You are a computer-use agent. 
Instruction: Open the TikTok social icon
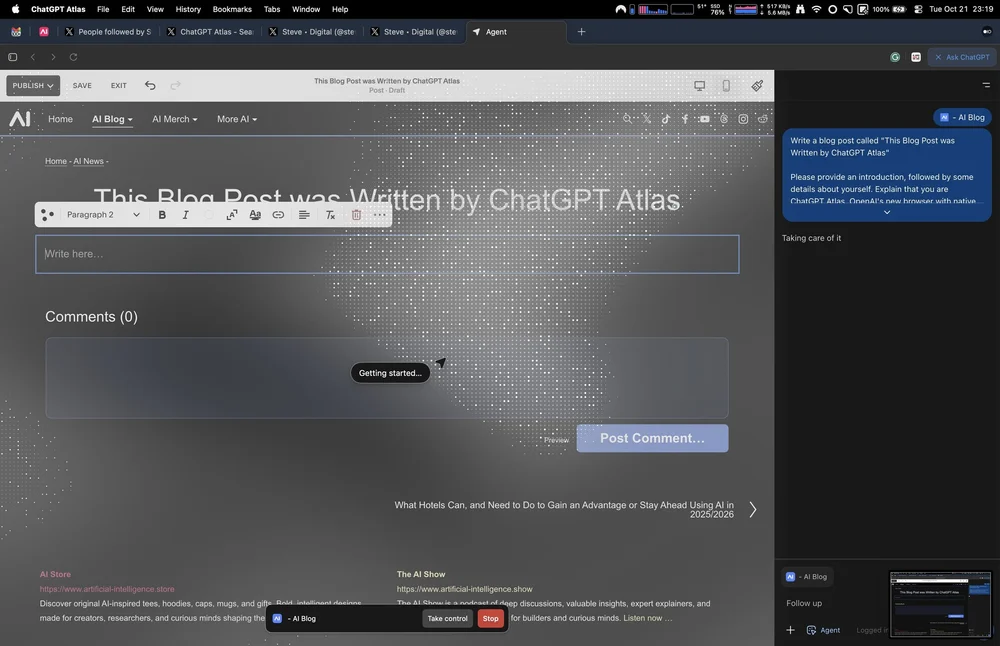click(x=666, y=119)
